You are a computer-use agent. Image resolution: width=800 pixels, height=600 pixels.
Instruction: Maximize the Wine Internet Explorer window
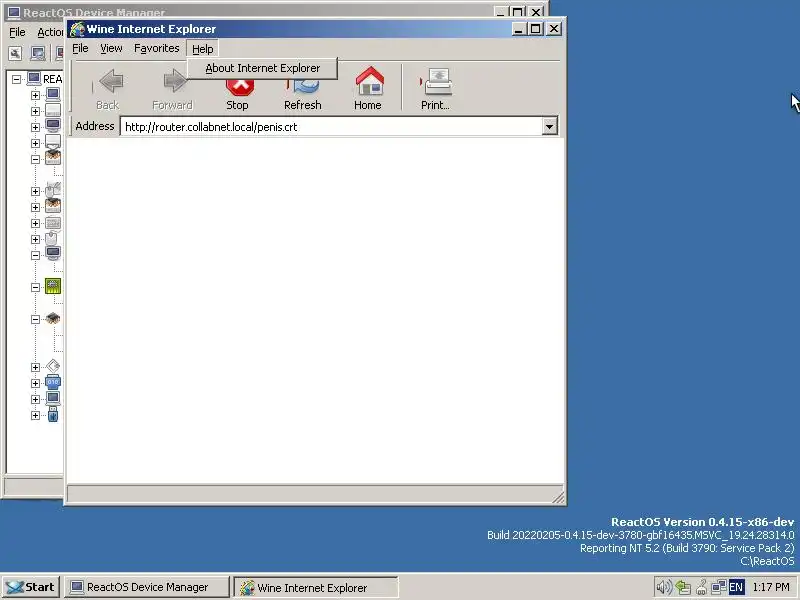pos(535,29)
